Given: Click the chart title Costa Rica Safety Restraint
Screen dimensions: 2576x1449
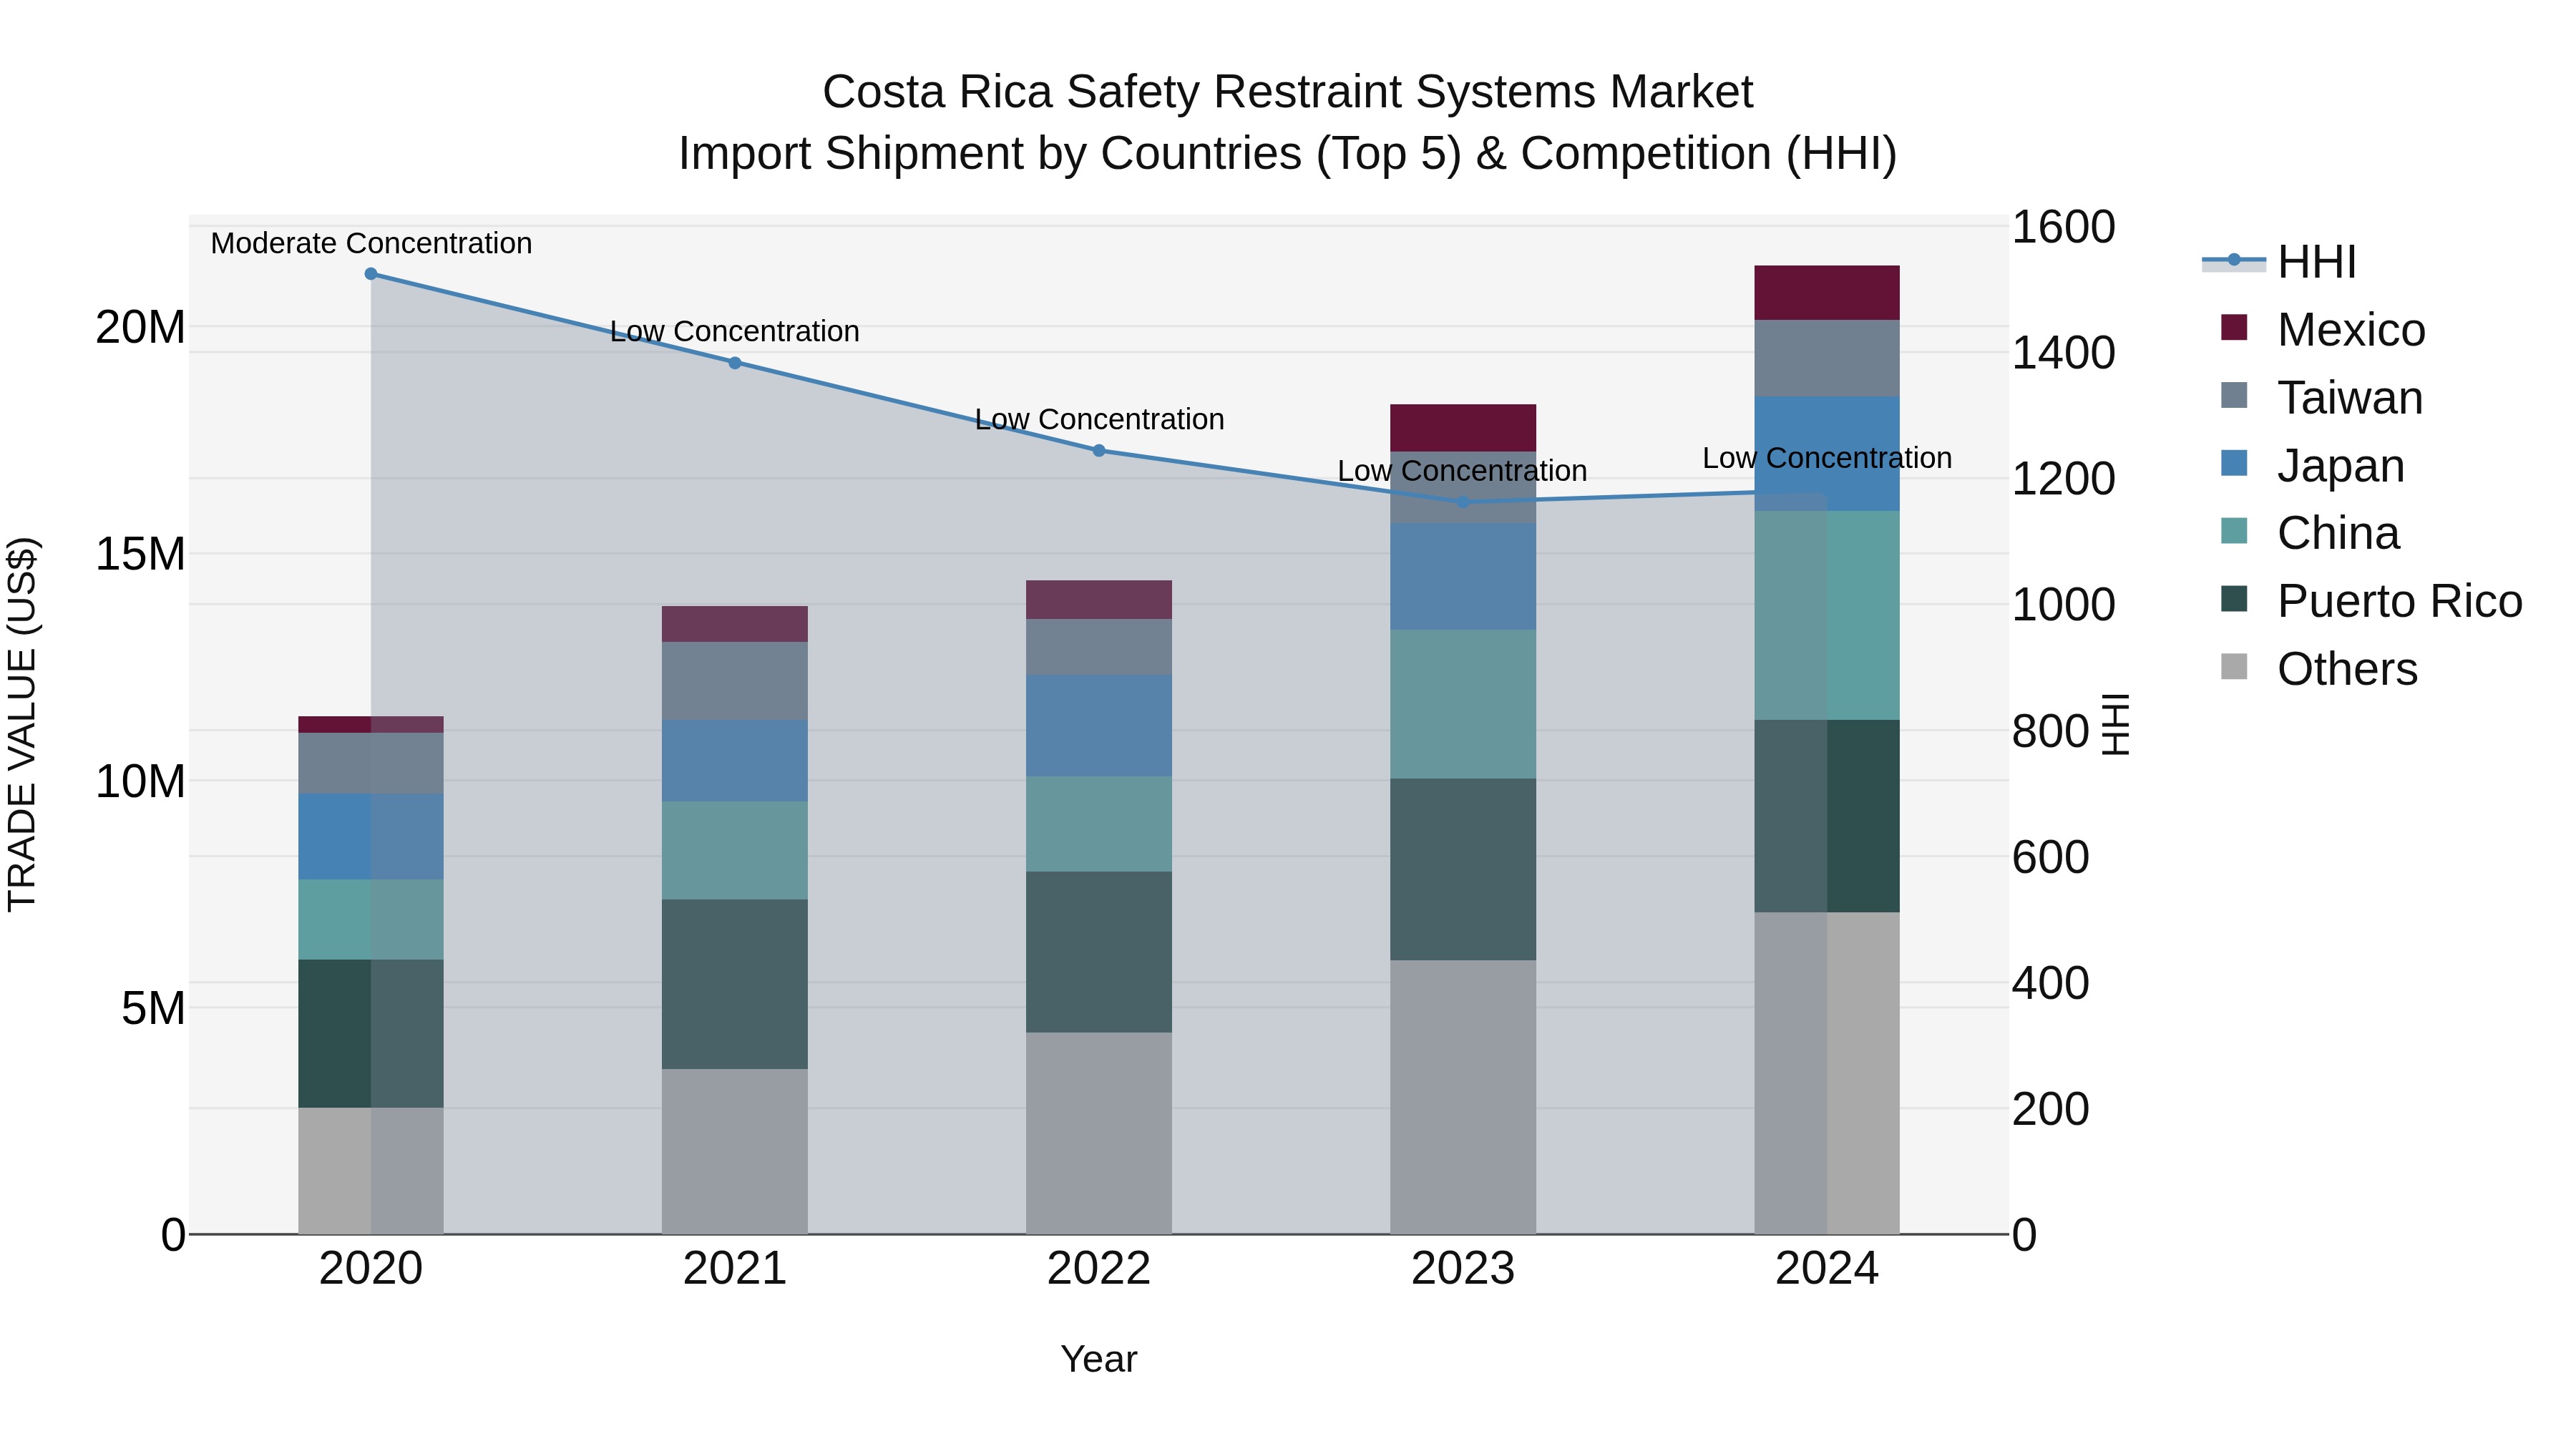Looking at the screenshot, I should (x=1288, y=92).
